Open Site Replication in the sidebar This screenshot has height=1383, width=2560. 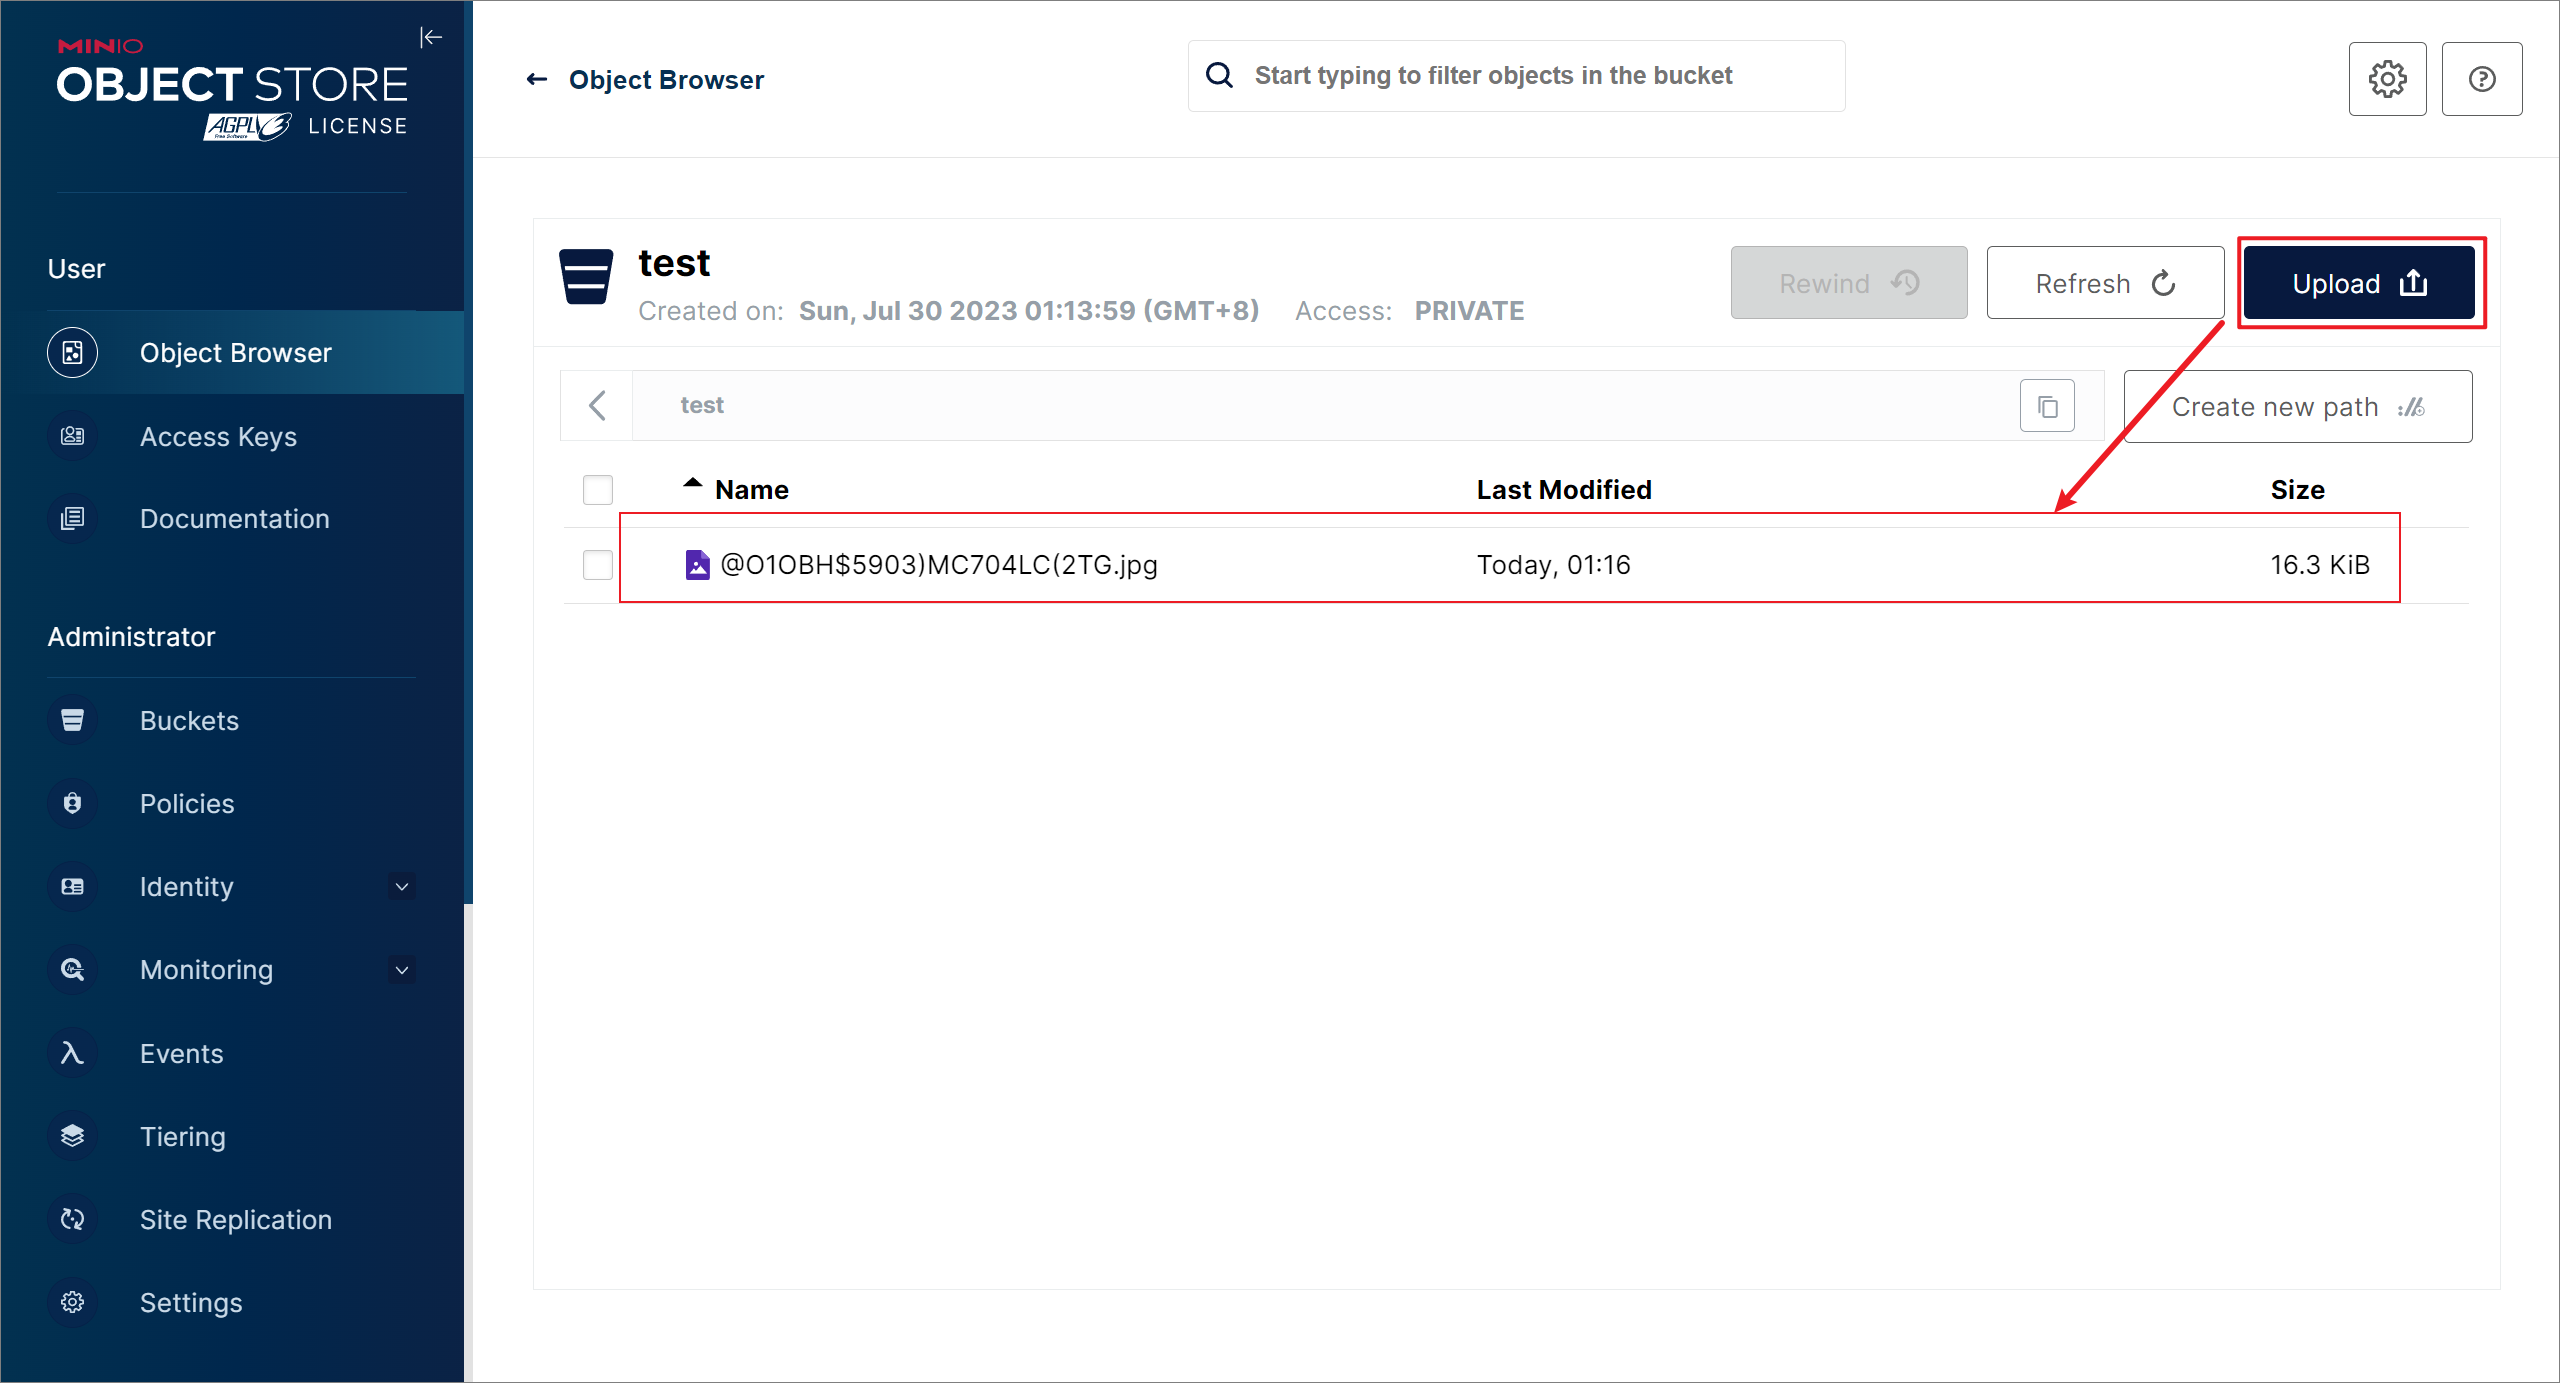coord(236,1219)
